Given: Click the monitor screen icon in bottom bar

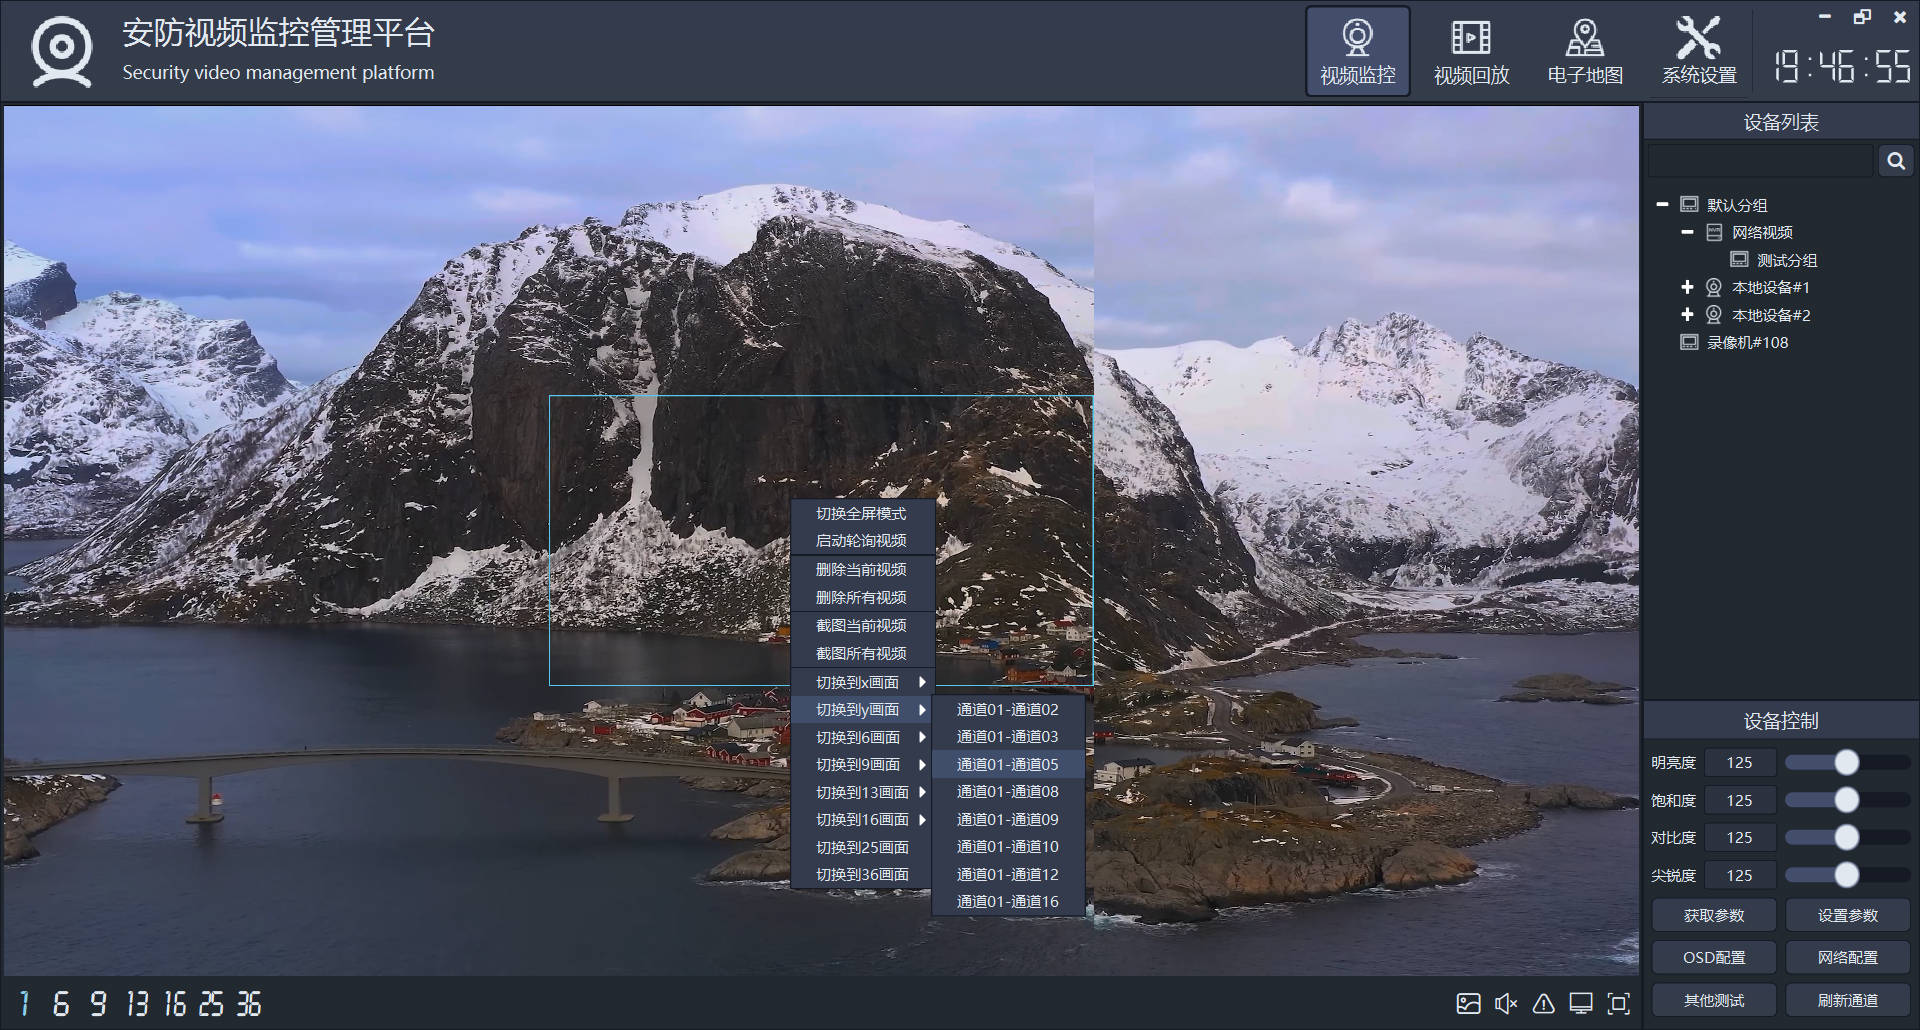Looking at the screenshot, I should pyautogui.click(x=1581, y=1003).
